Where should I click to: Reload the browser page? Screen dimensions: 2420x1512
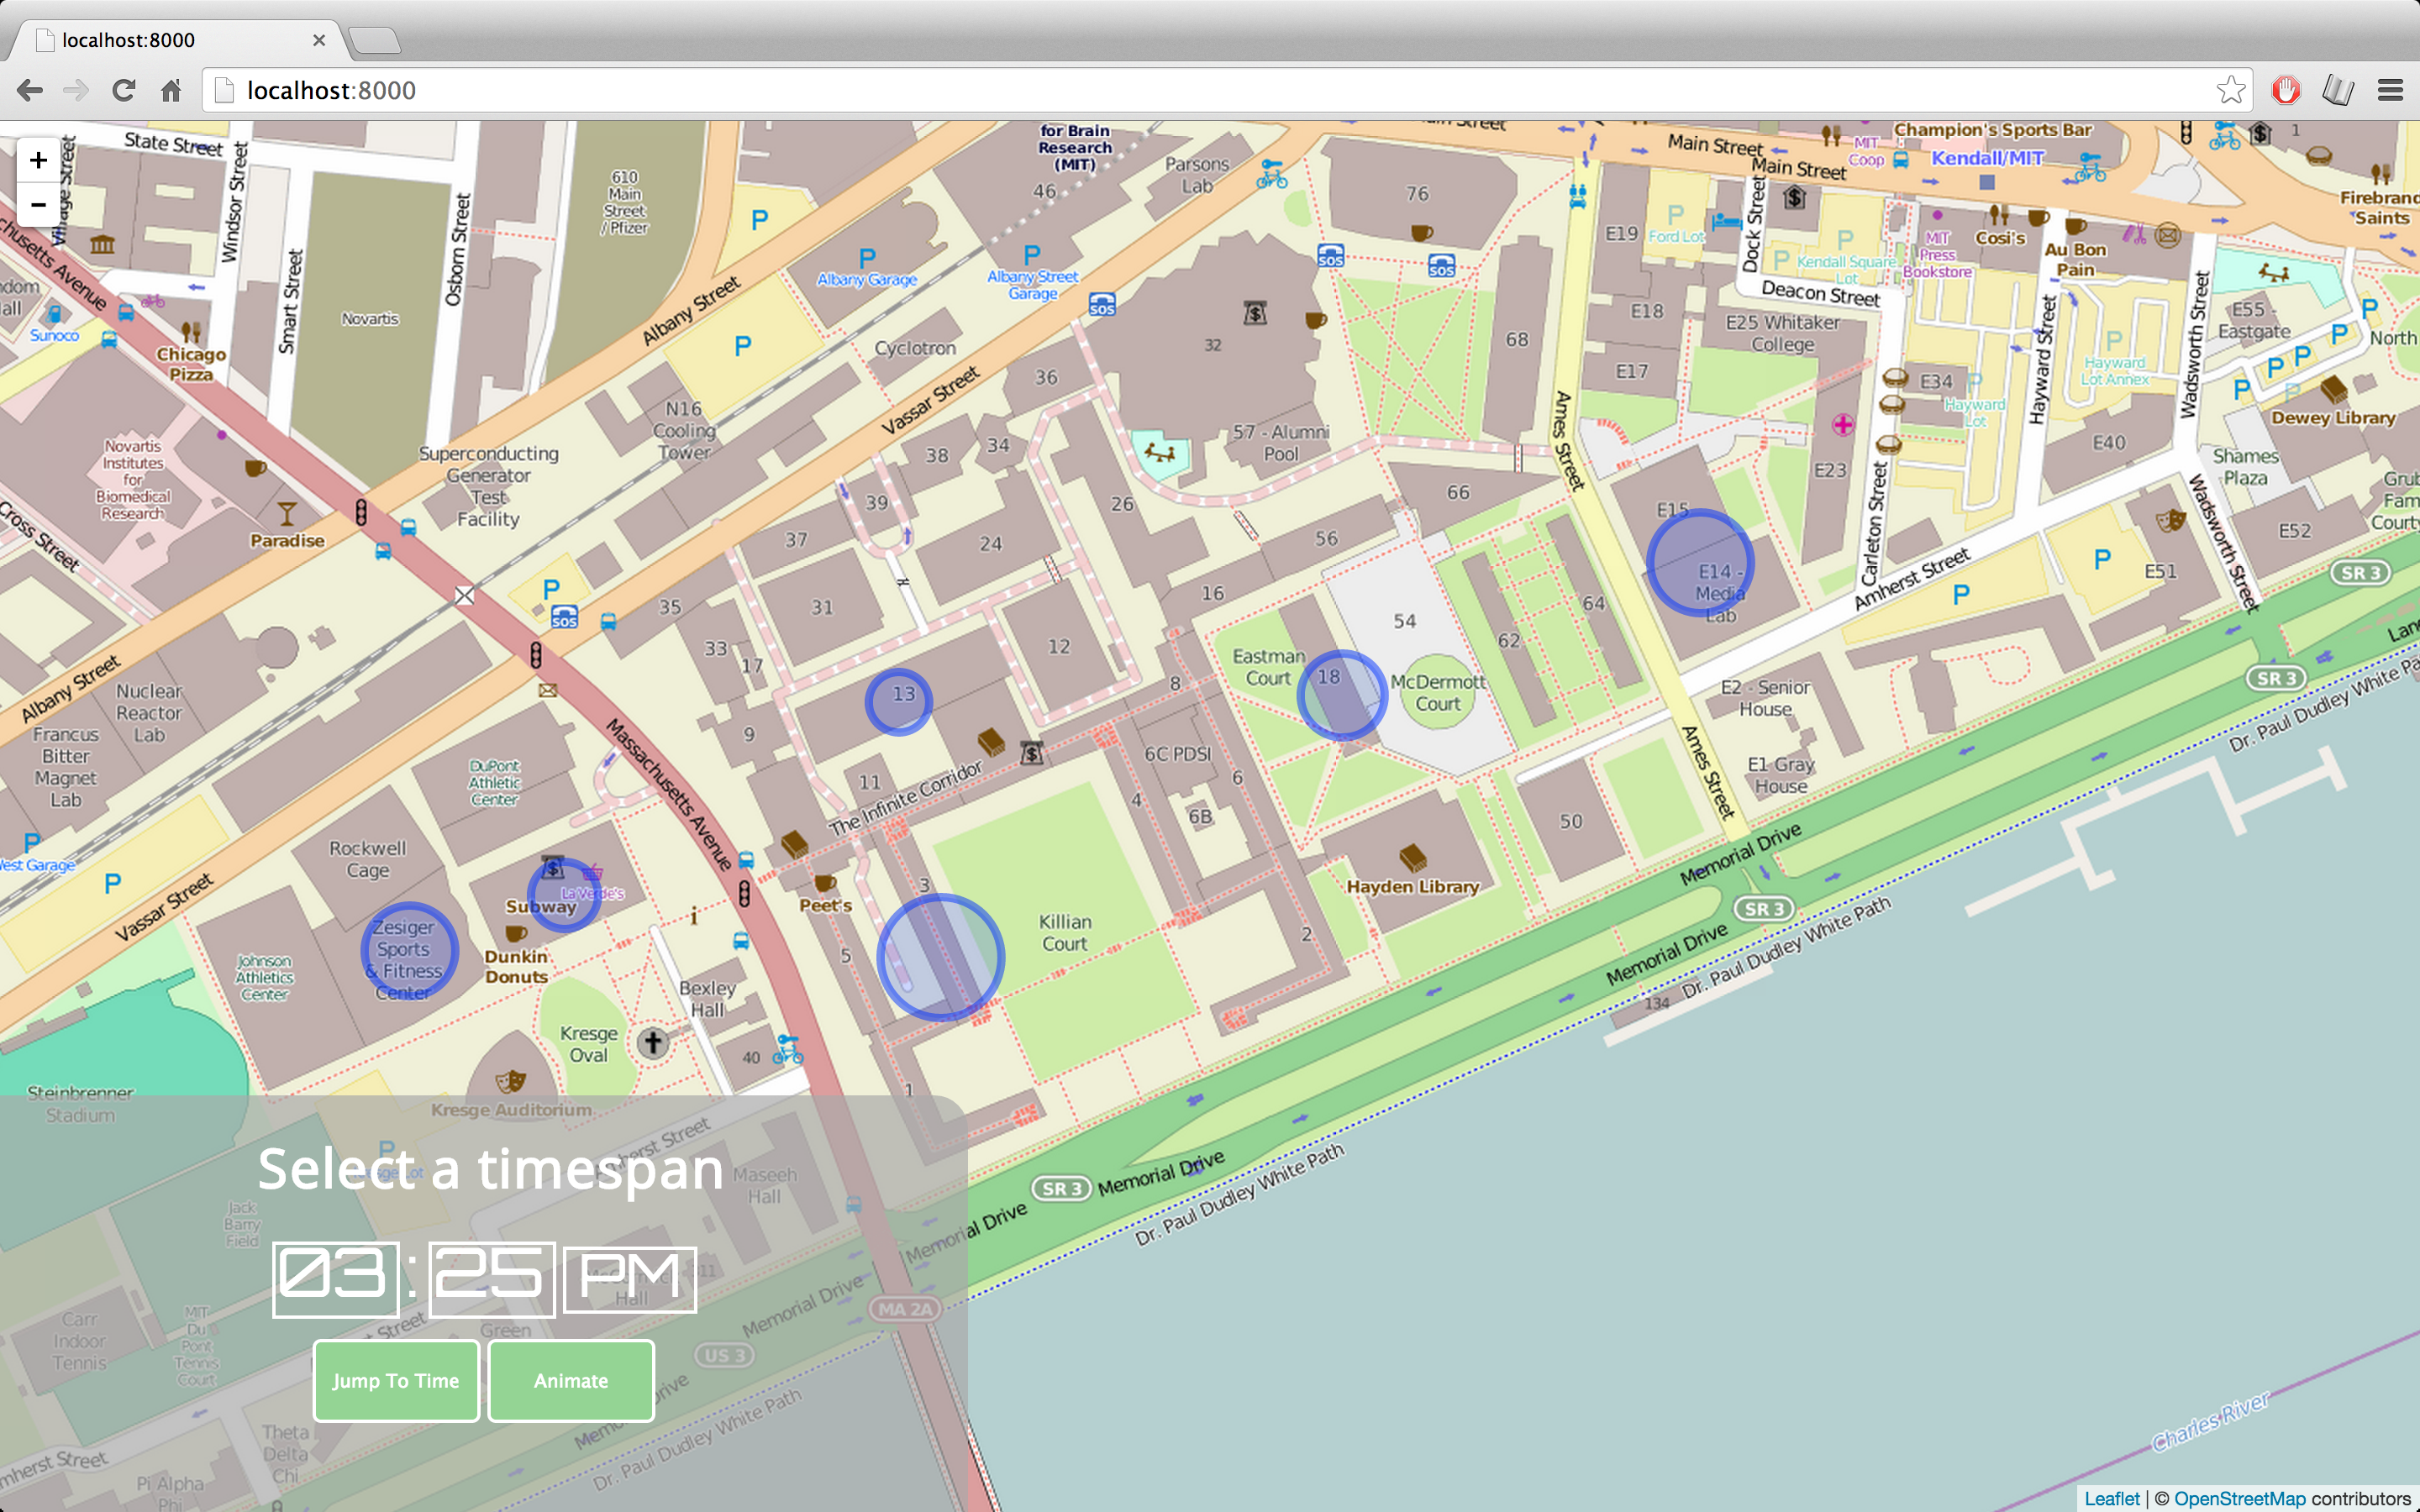coord(124,91)
